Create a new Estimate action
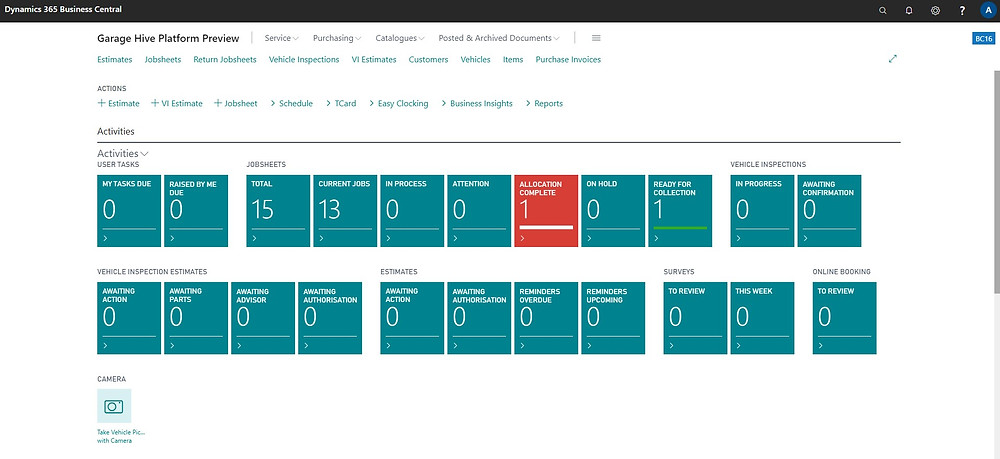1000x459 pixels. [x=118, y=103]
